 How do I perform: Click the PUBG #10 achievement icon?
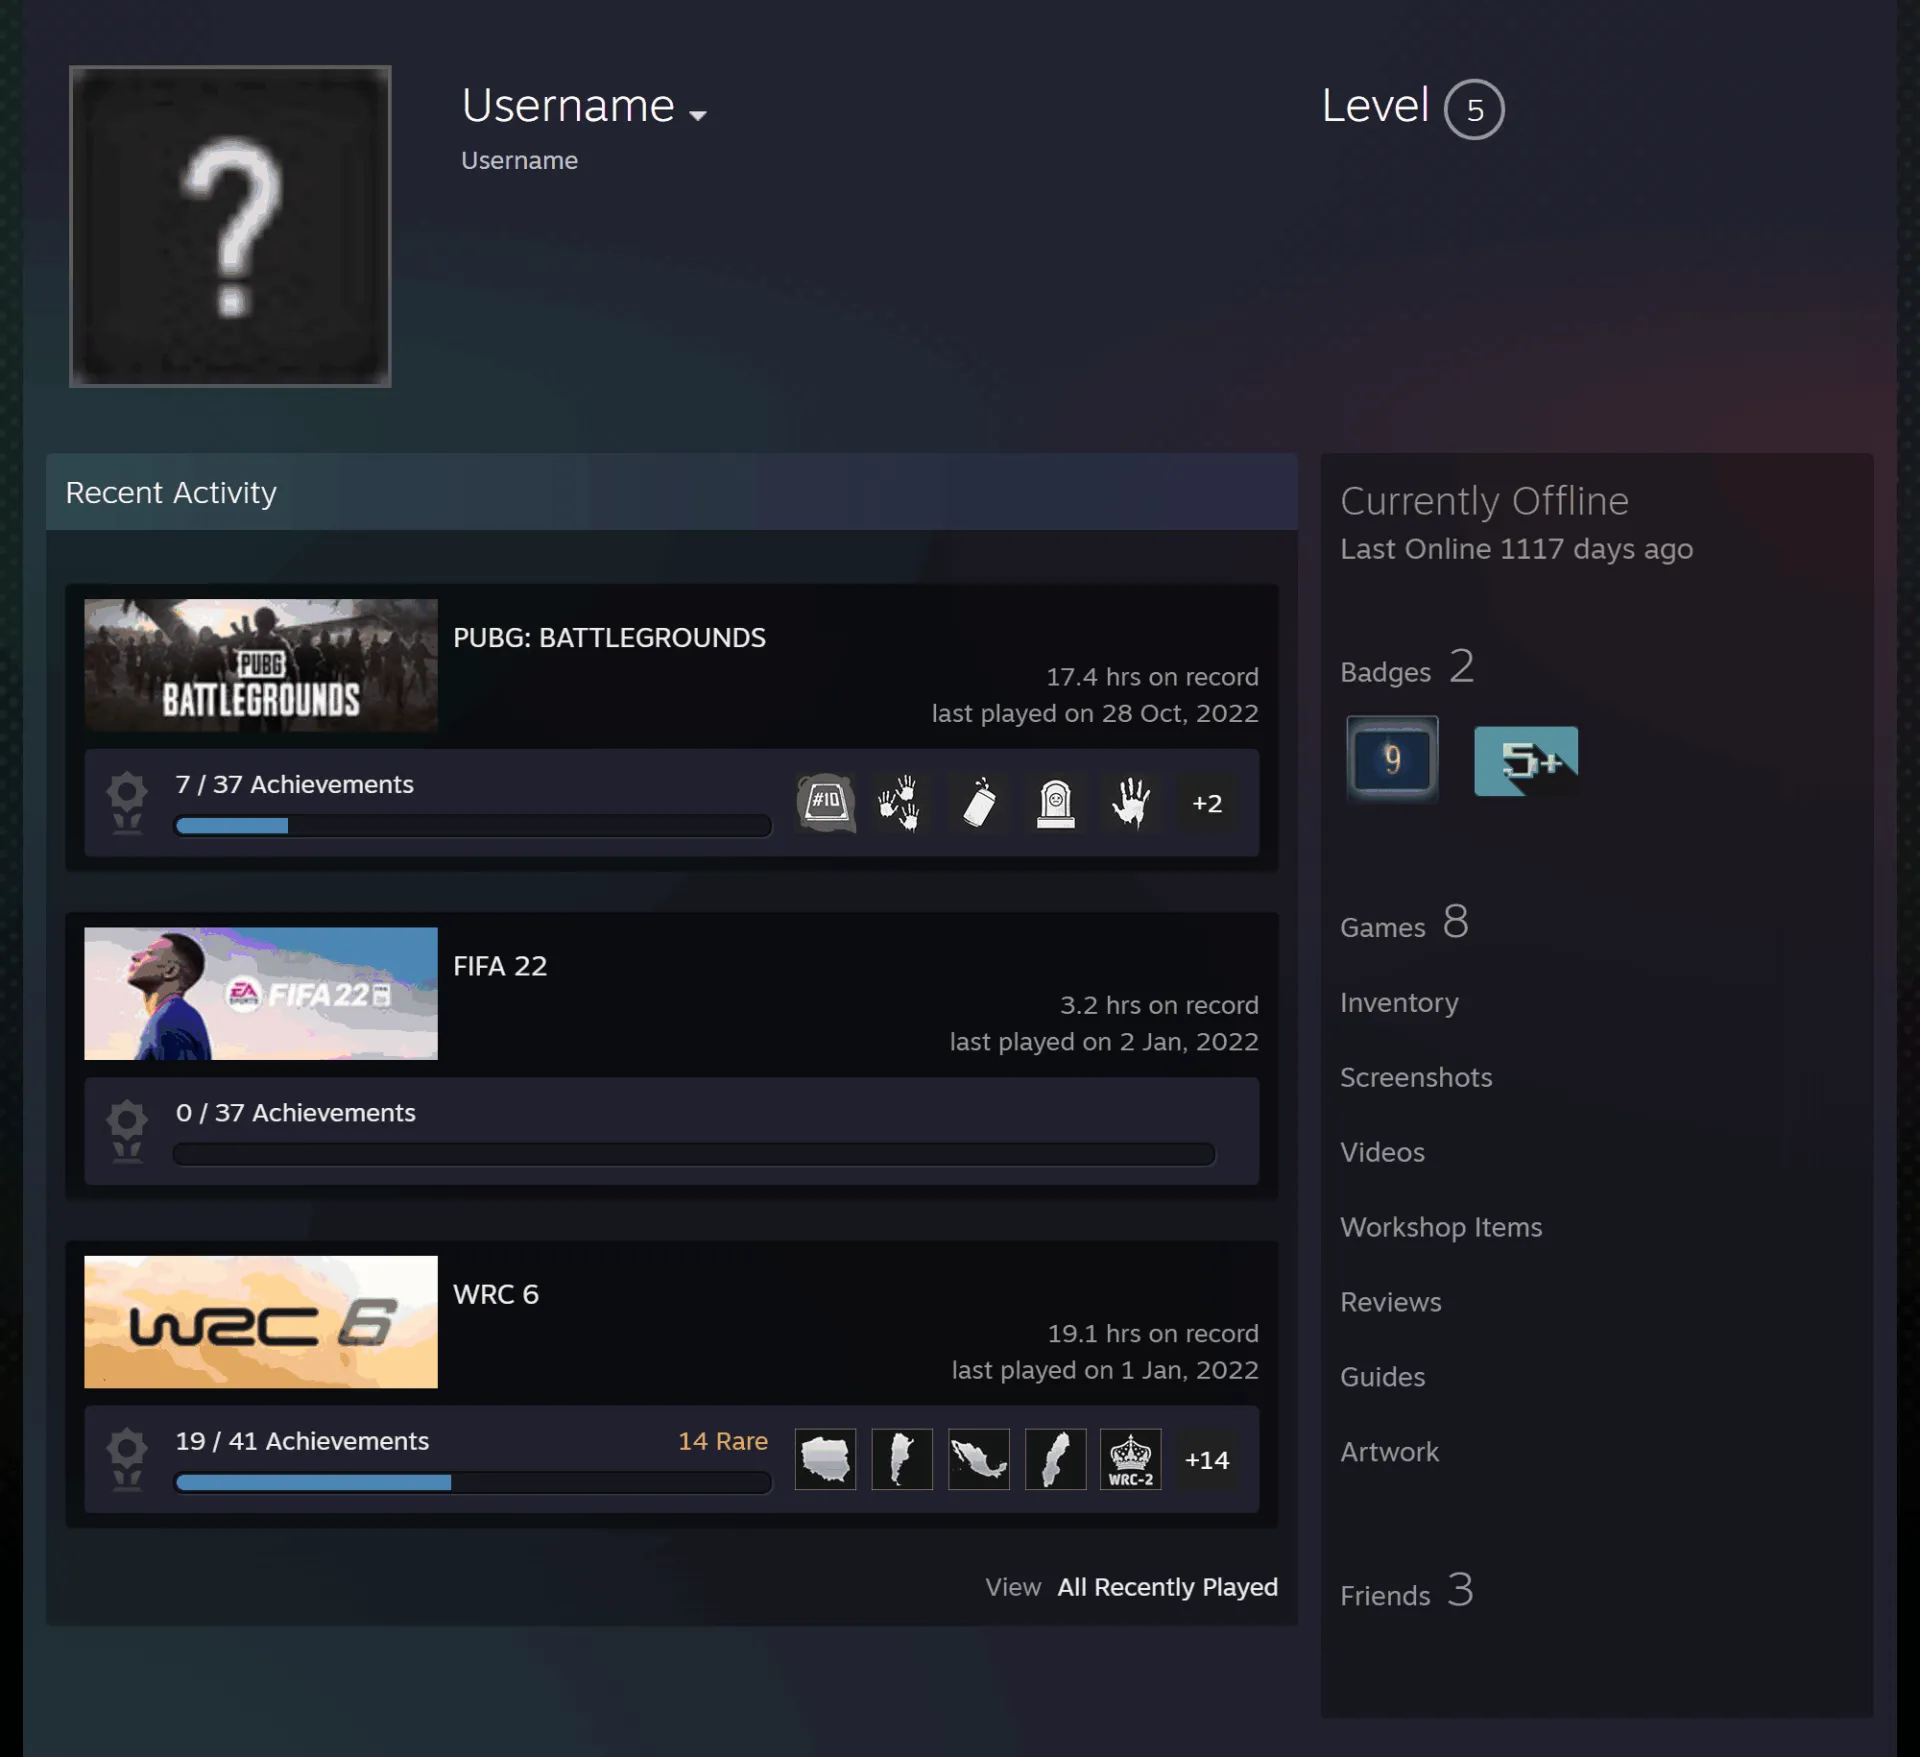pyautogui.click(x=825, y=803)
